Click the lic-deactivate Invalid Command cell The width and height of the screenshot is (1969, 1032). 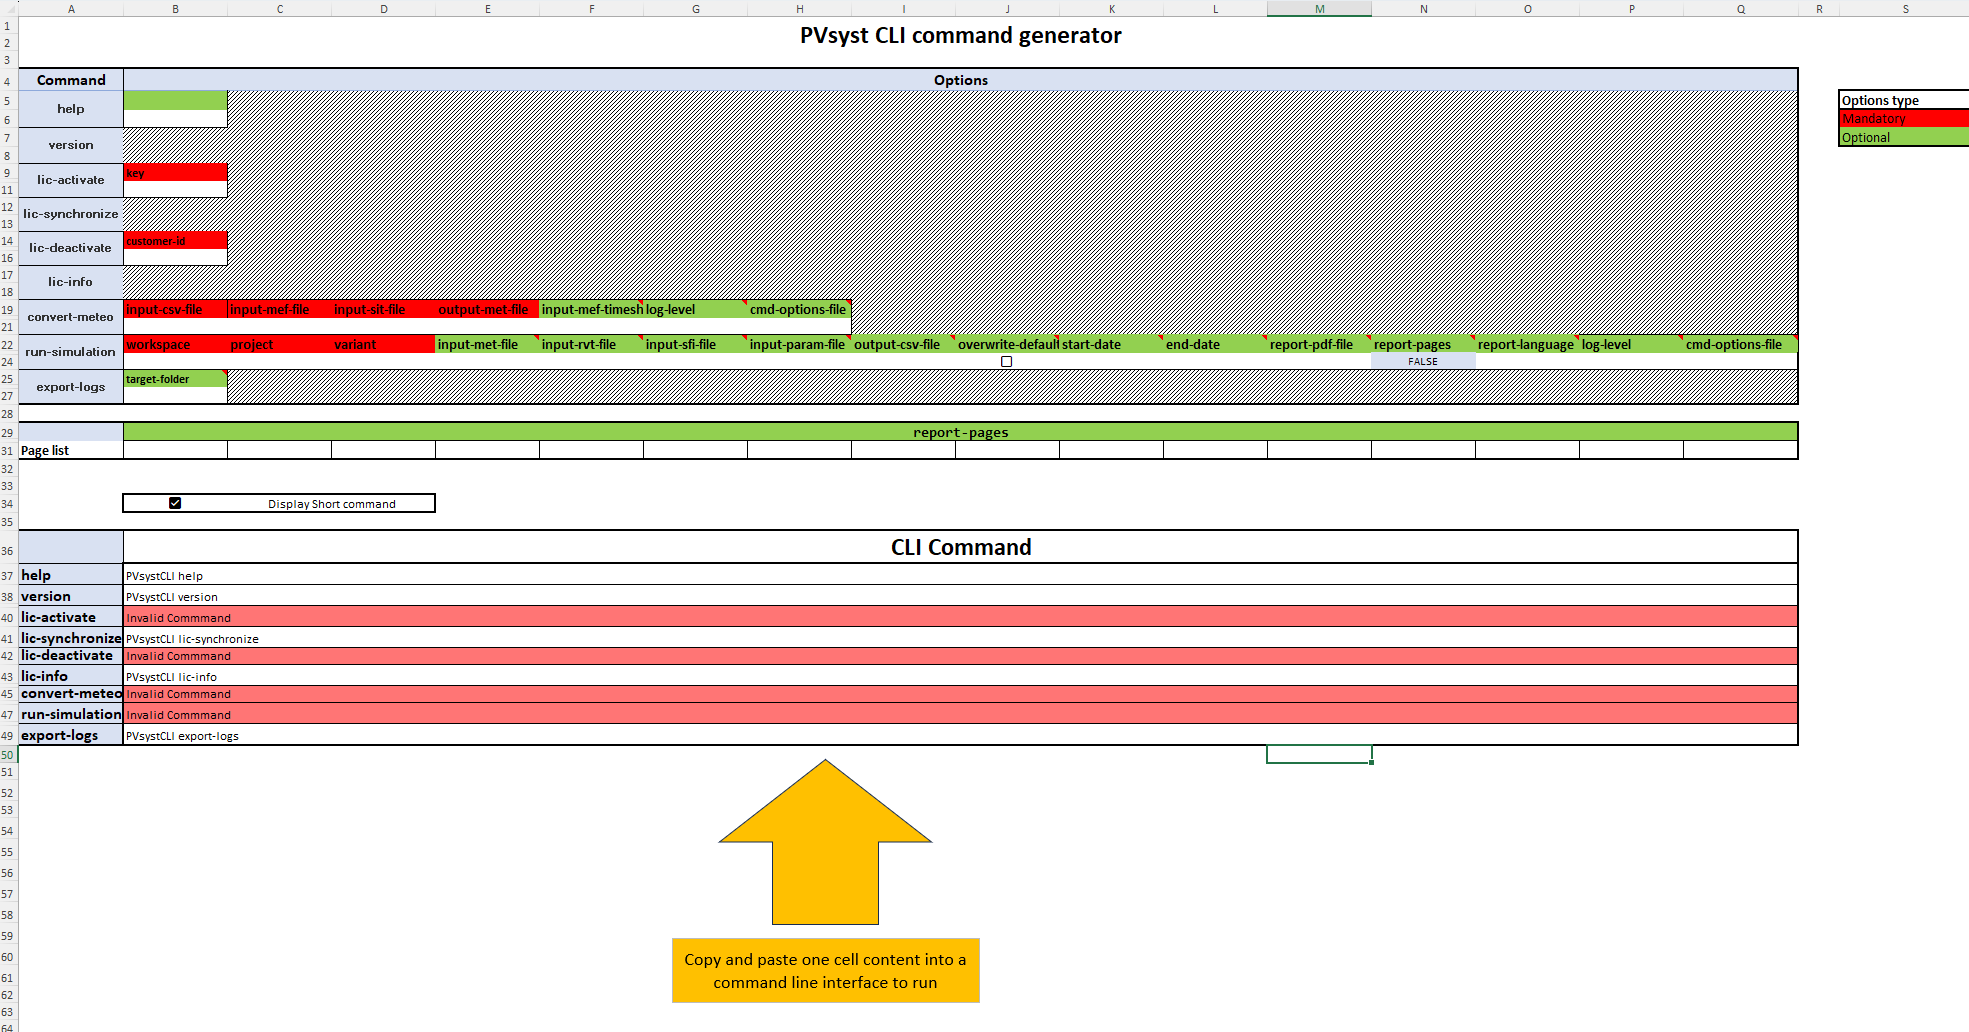[960, 656]
